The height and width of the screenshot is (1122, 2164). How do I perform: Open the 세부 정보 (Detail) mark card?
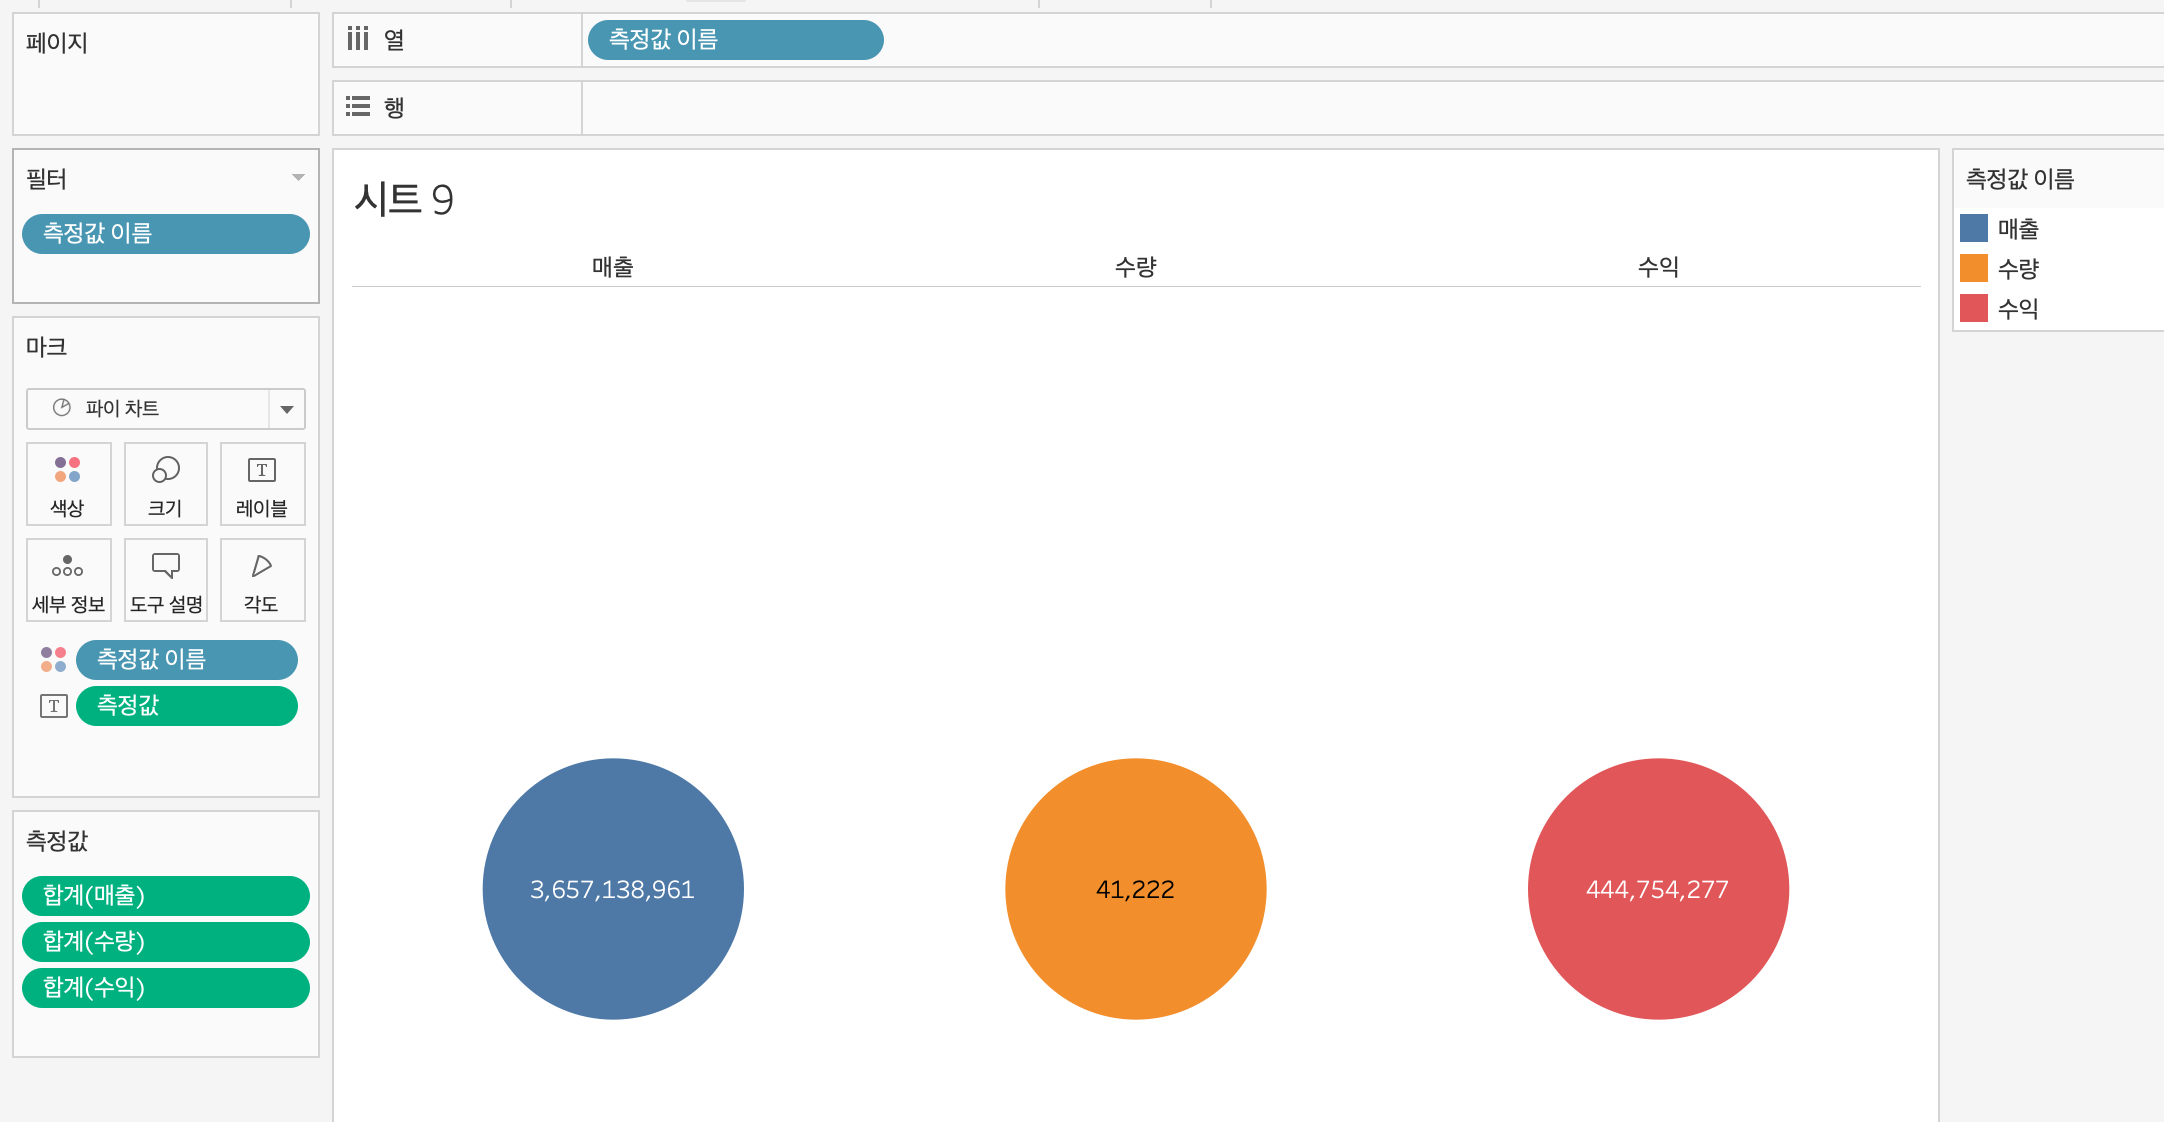[x=68, y=580]
